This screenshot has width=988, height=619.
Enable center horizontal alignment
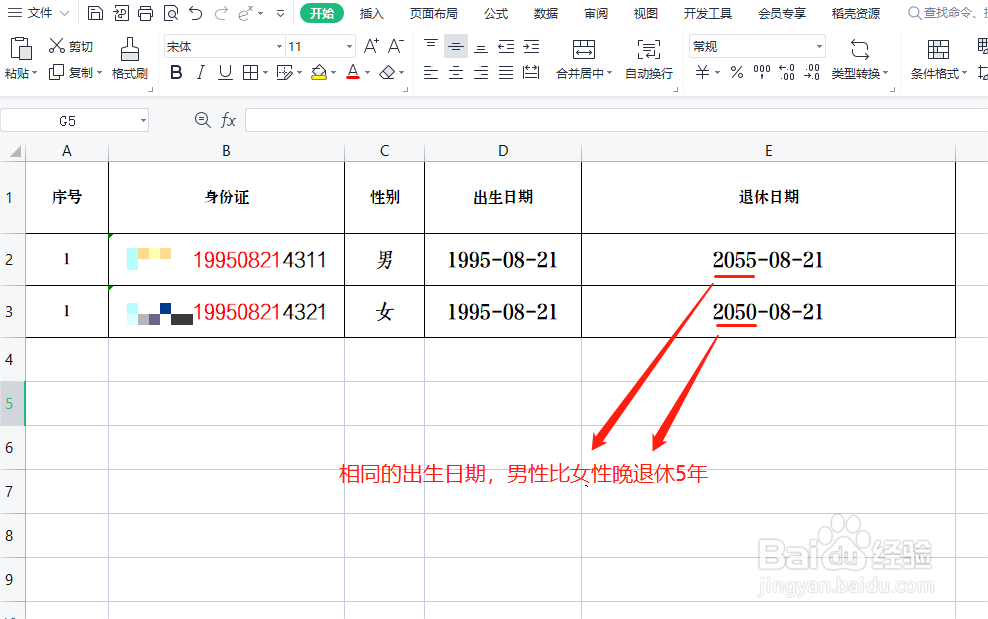[x=456, y=72]
